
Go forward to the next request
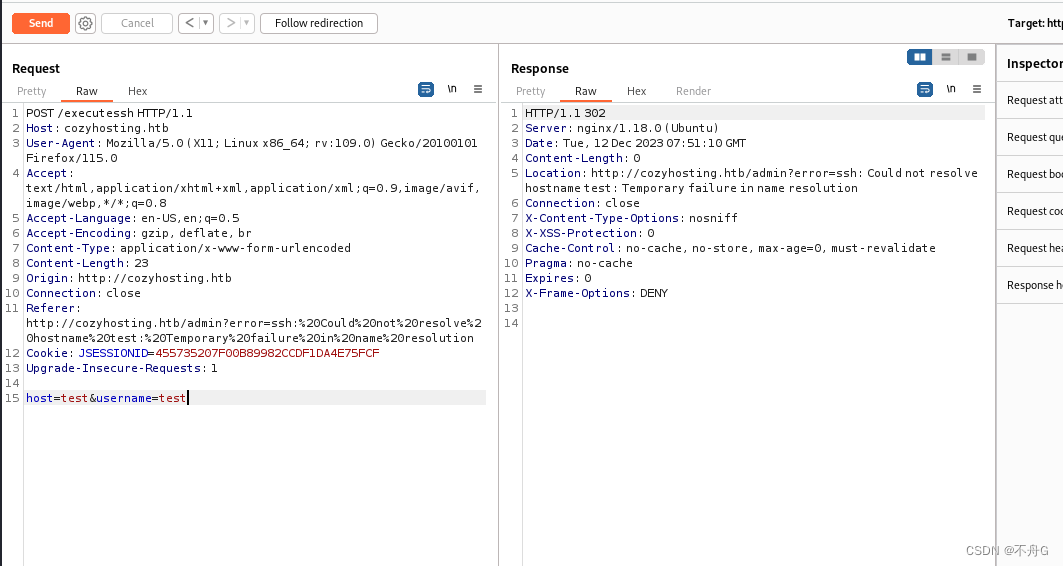(x=230, y=23)
